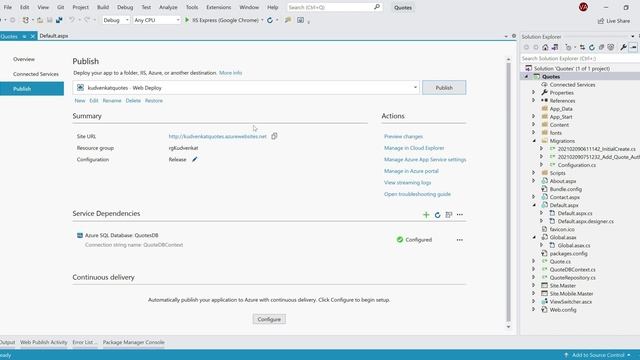Open the Debug configuration dropdown
The image size is (640, 360).
coord(116,20)
